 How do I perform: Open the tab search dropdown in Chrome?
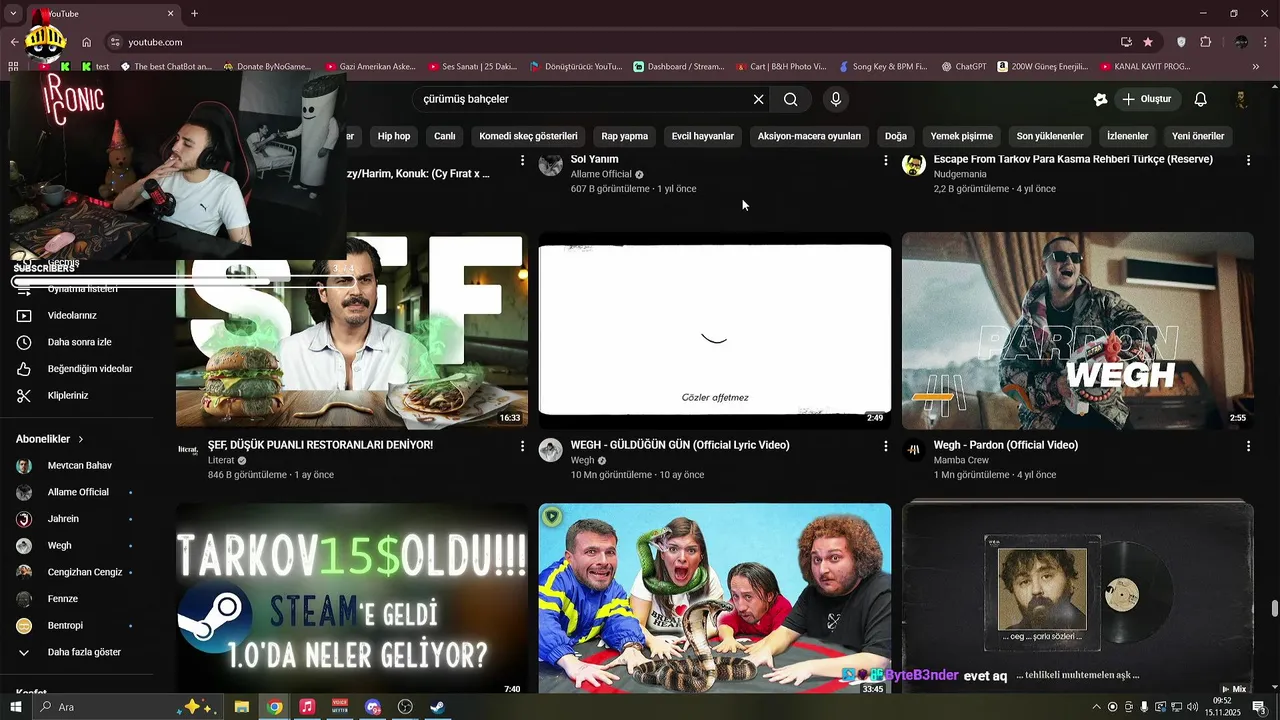tap(13, 14)
